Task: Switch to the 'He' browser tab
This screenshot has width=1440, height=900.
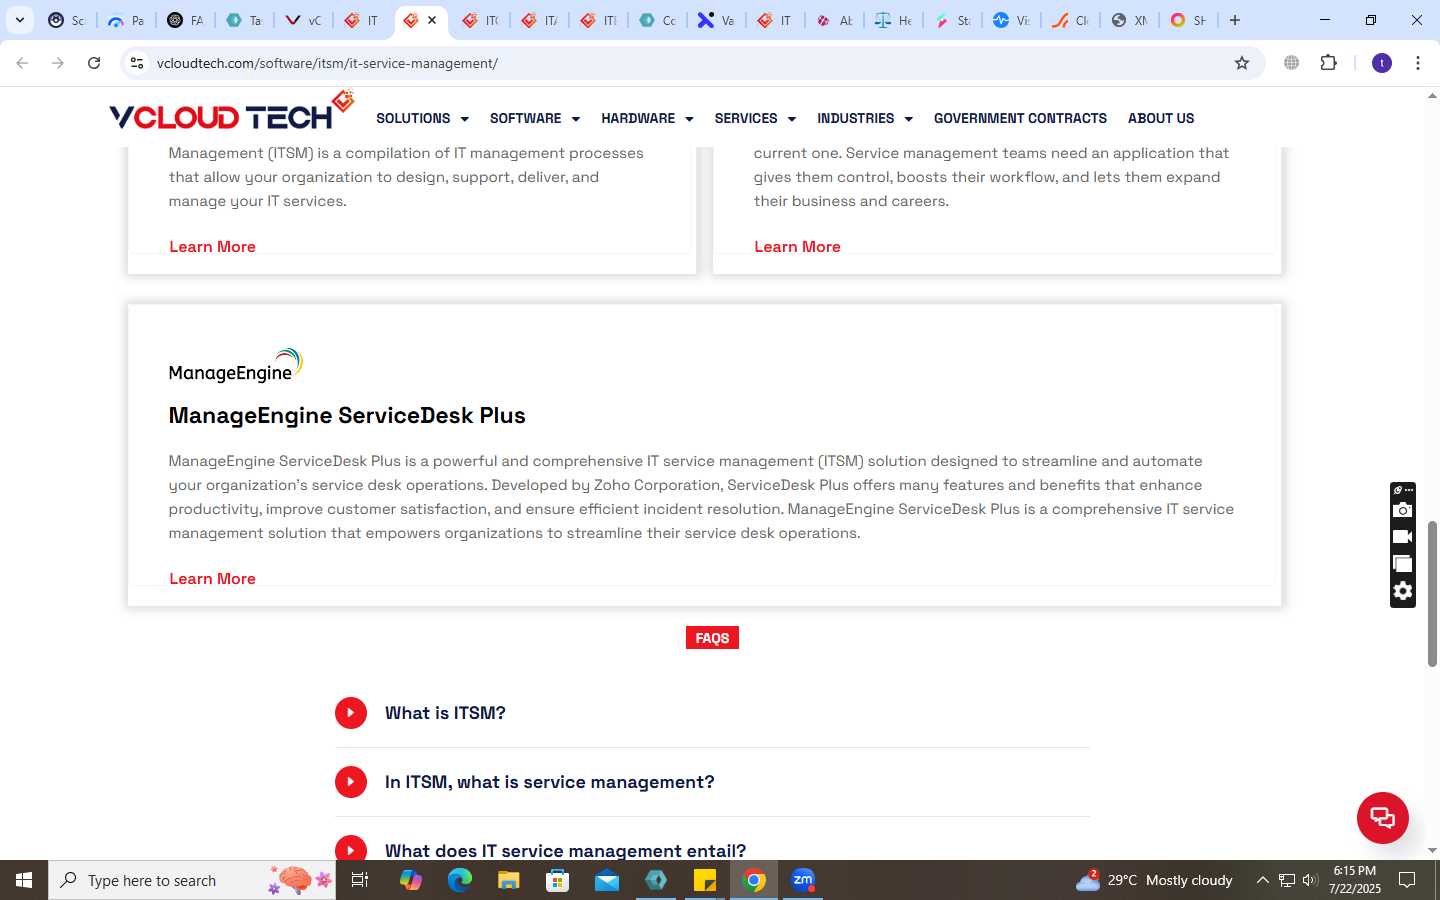Action: (x=893, y=20)
